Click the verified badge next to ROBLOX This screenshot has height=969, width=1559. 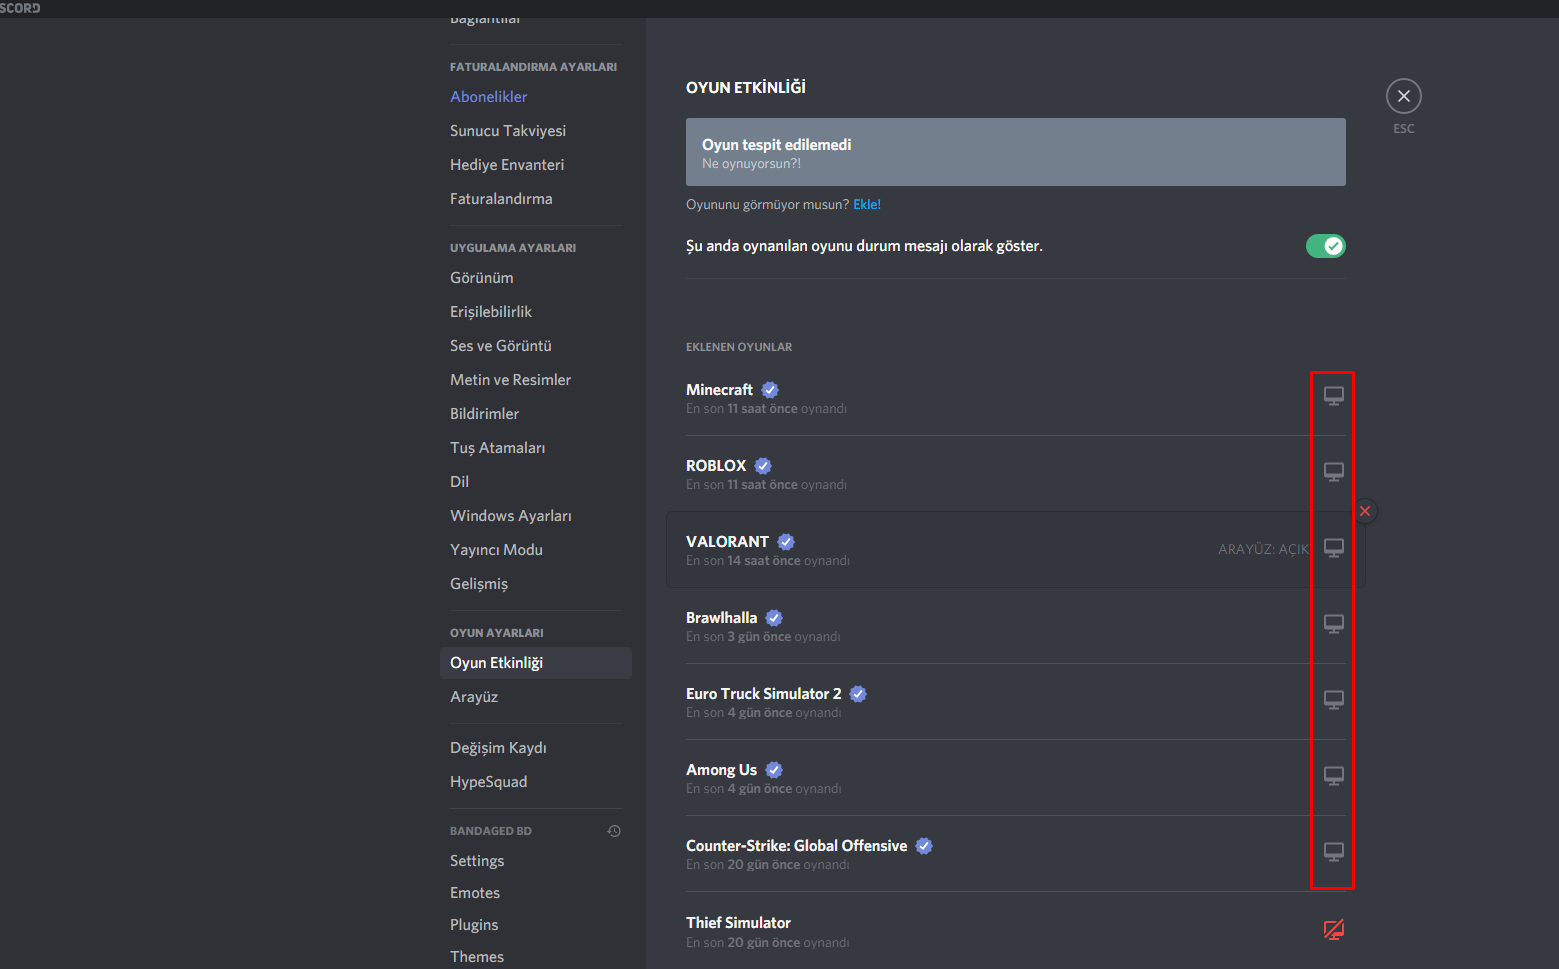tap(763, 466)
